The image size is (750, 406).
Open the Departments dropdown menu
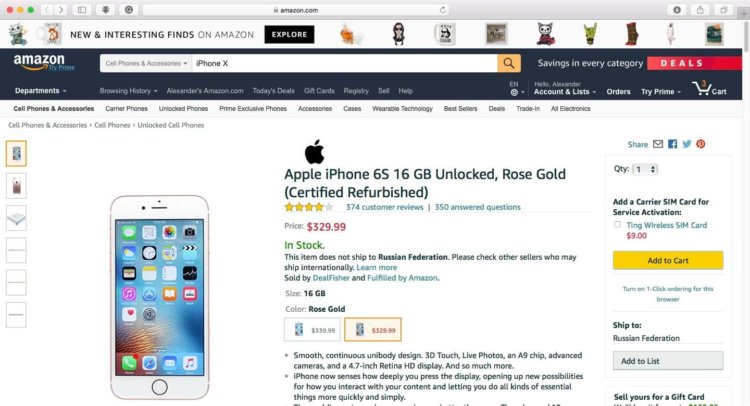coord(40,91)
